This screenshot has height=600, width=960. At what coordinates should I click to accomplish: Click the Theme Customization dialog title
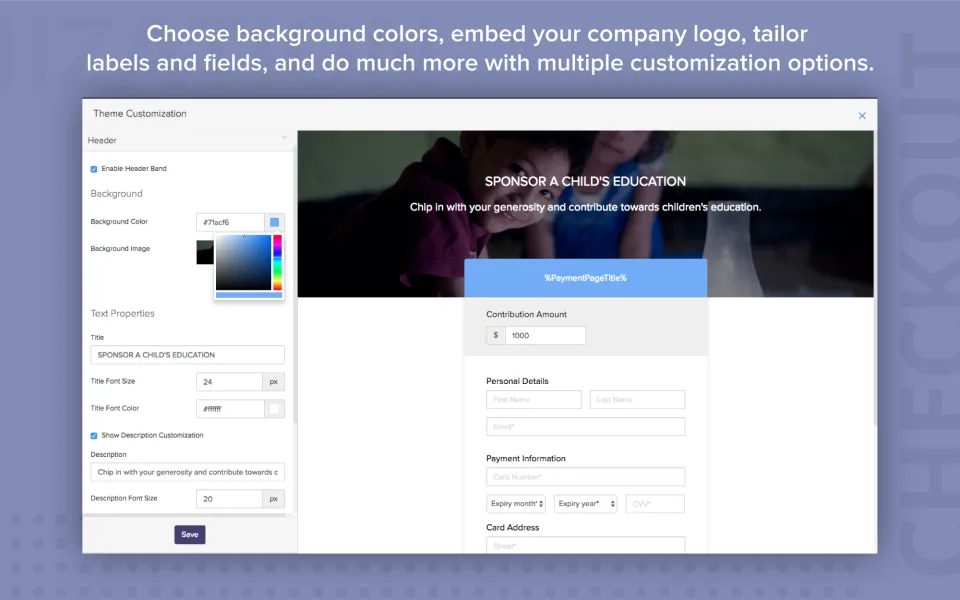[140, 114]
